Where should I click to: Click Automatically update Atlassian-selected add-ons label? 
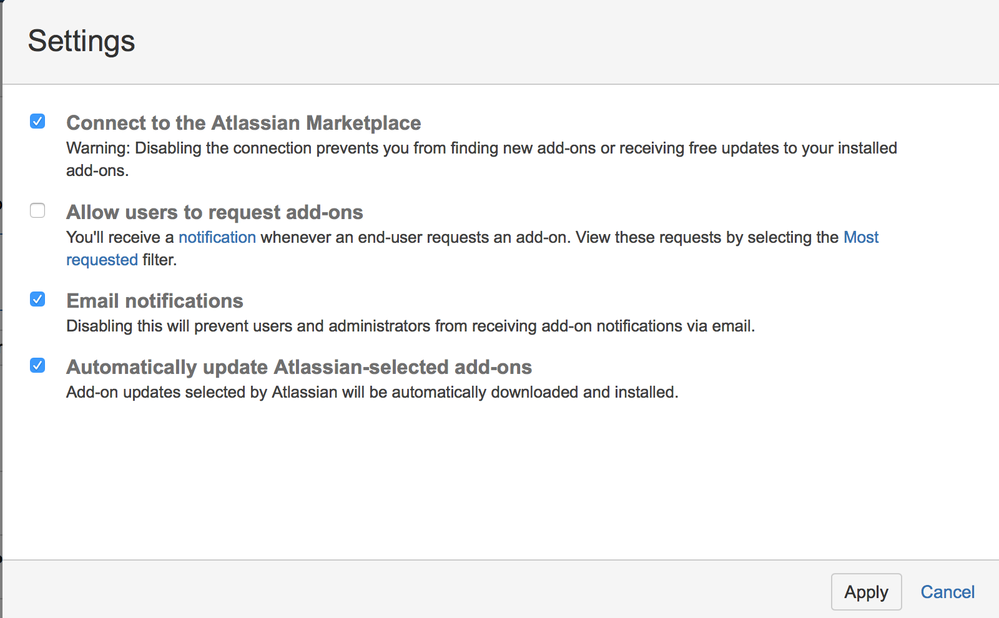[x=299, y=367]
